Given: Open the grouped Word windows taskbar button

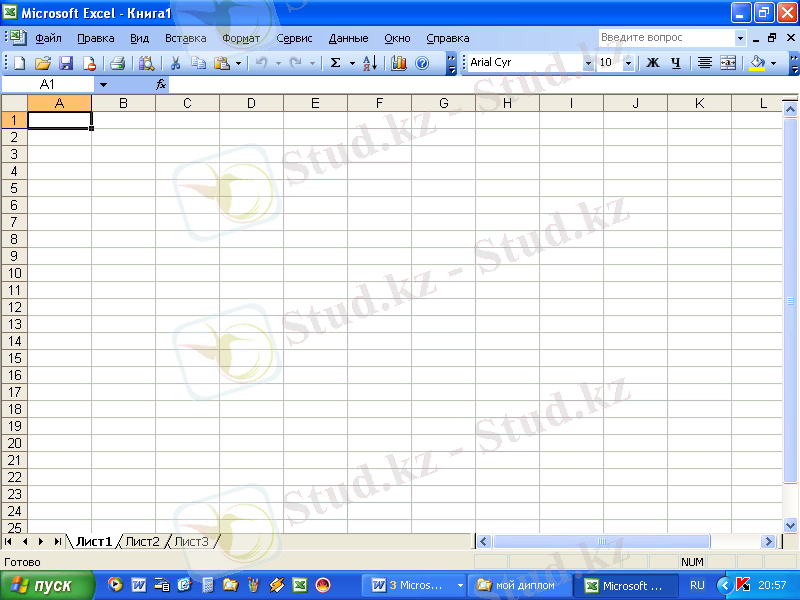Looking at the screenshot, I should (x=414, y=585).
